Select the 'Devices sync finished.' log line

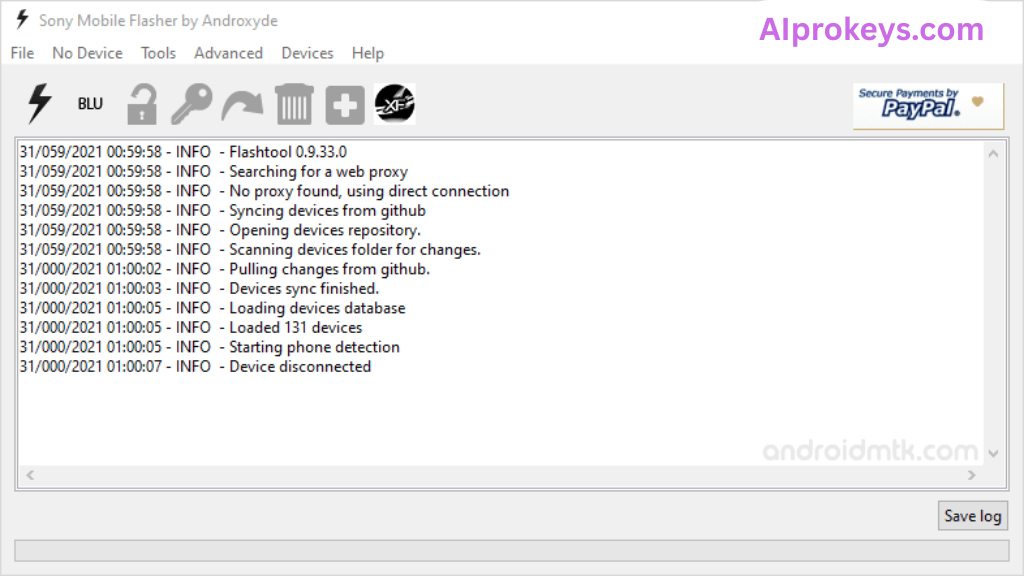pos(199,289)
